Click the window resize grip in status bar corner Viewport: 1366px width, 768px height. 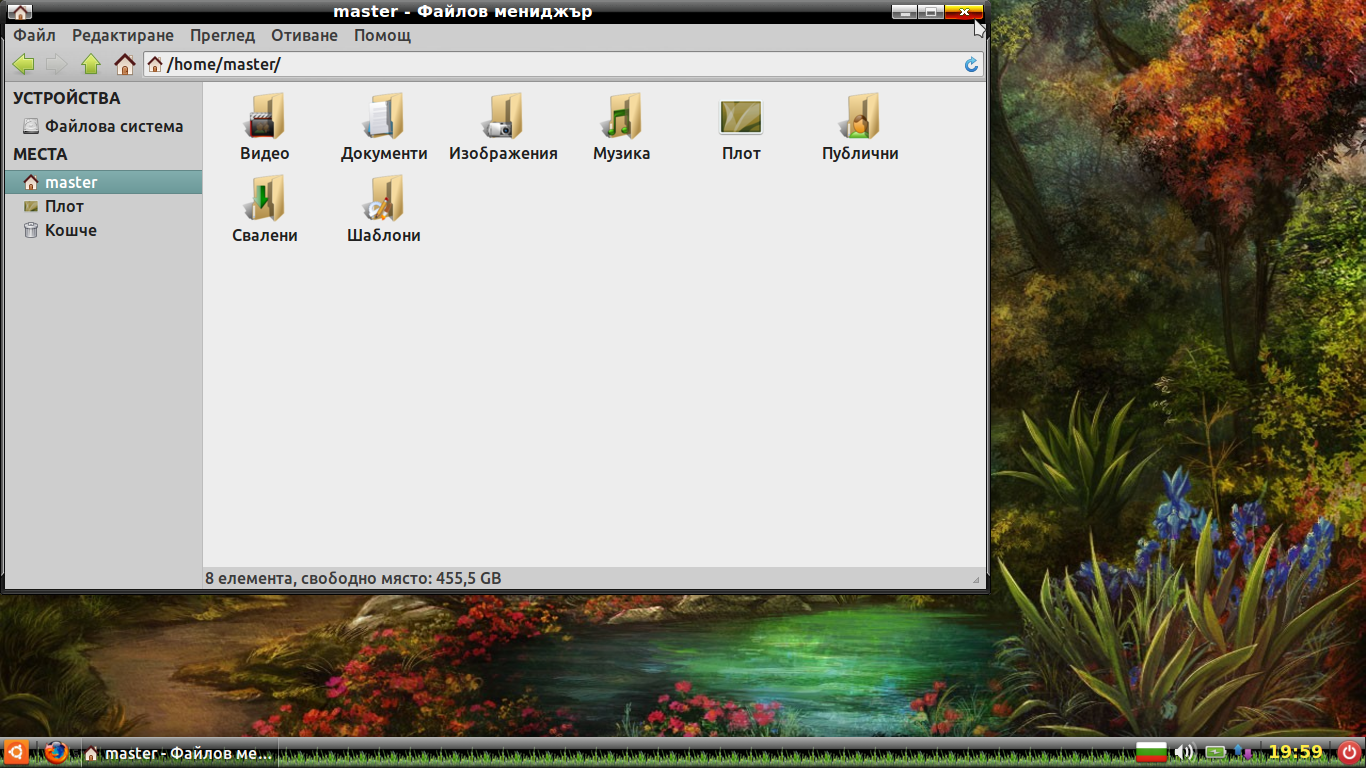tap(976, 580)
